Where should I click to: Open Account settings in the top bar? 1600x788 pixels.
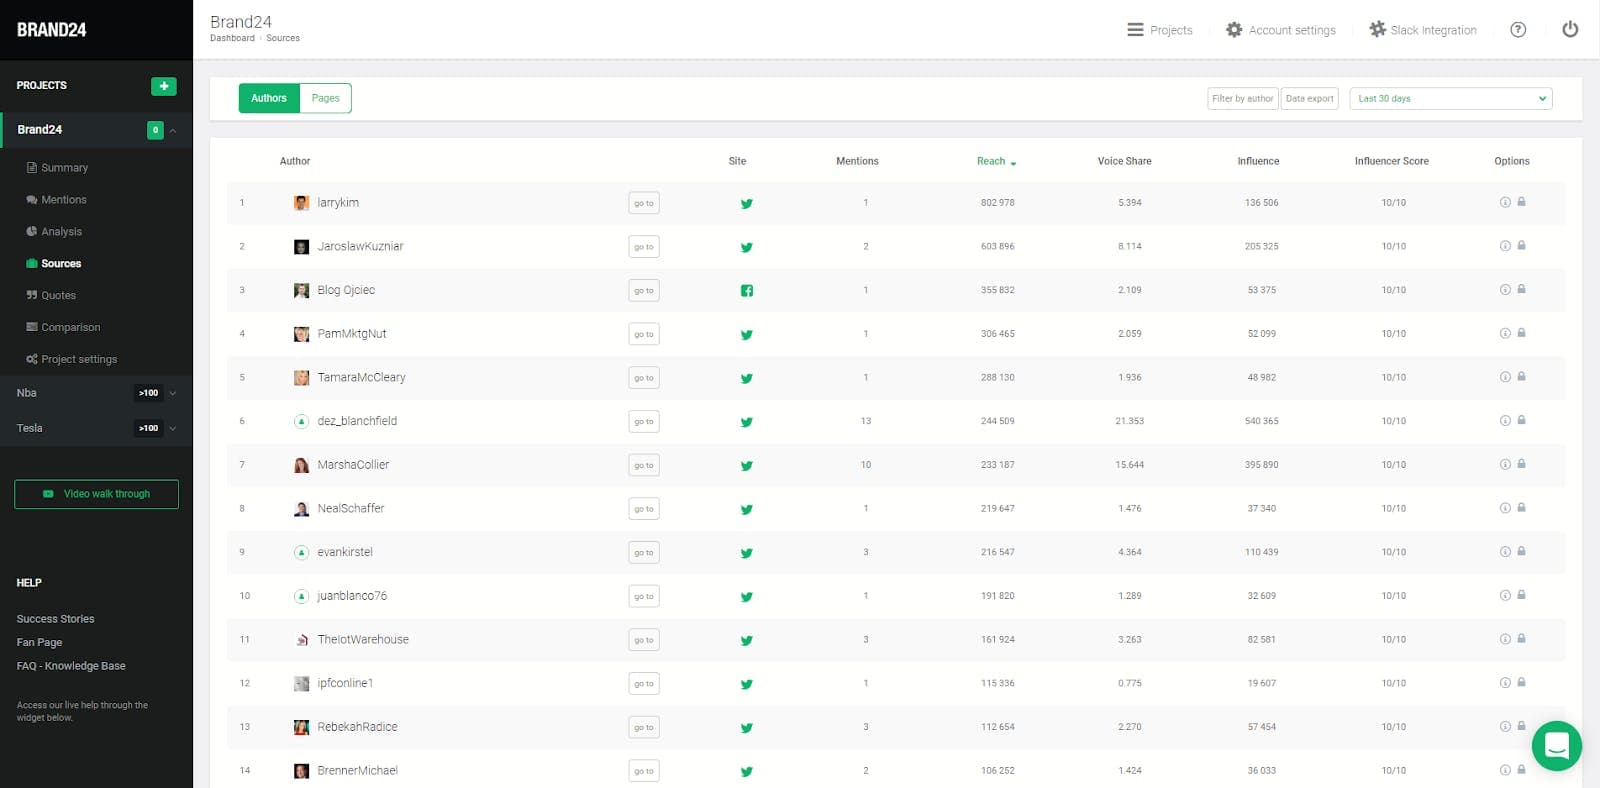[1281, 30]
